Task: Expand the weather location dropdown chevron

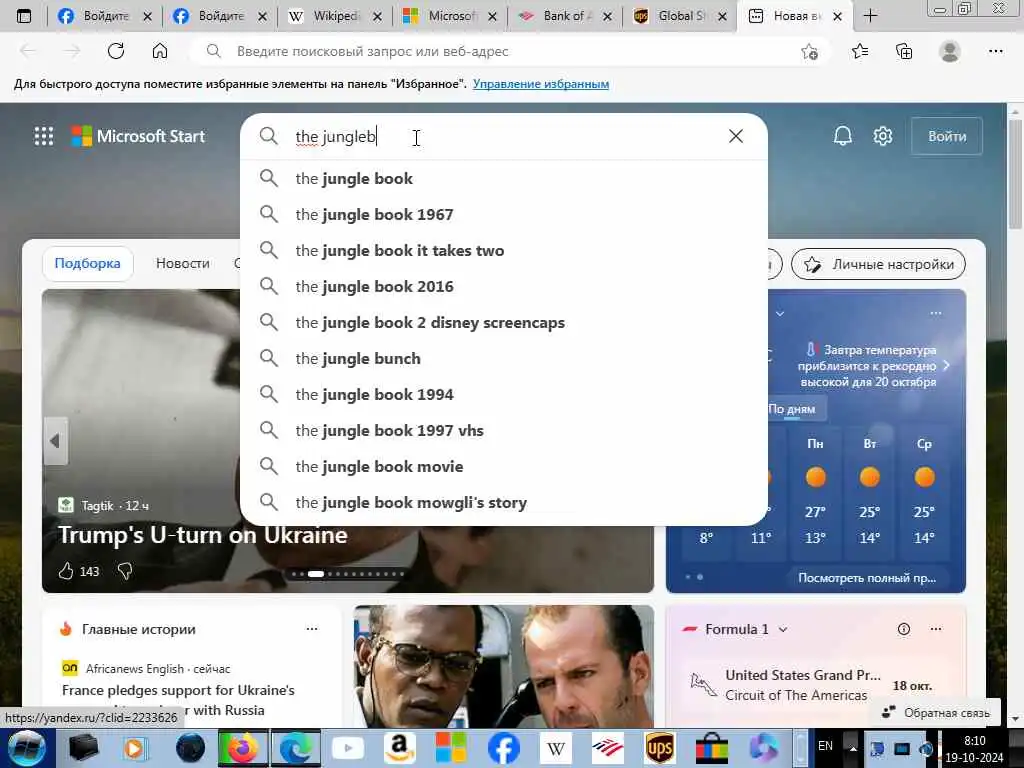Action: pos(780,313)
